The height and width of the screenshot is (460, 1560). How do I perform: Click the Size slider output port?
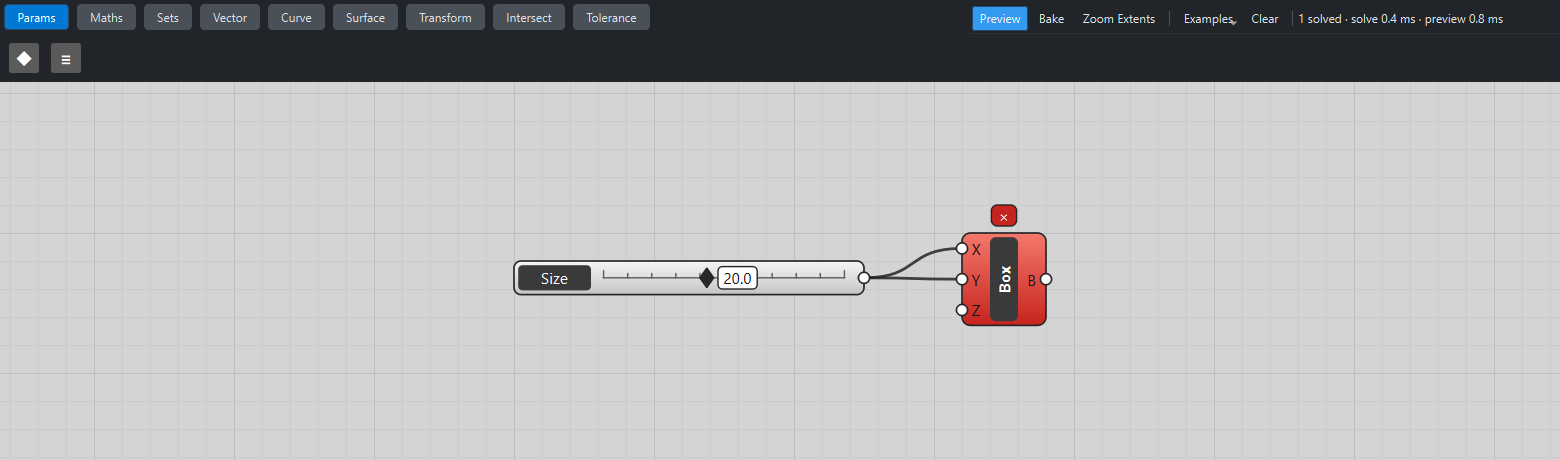[864, 277]
